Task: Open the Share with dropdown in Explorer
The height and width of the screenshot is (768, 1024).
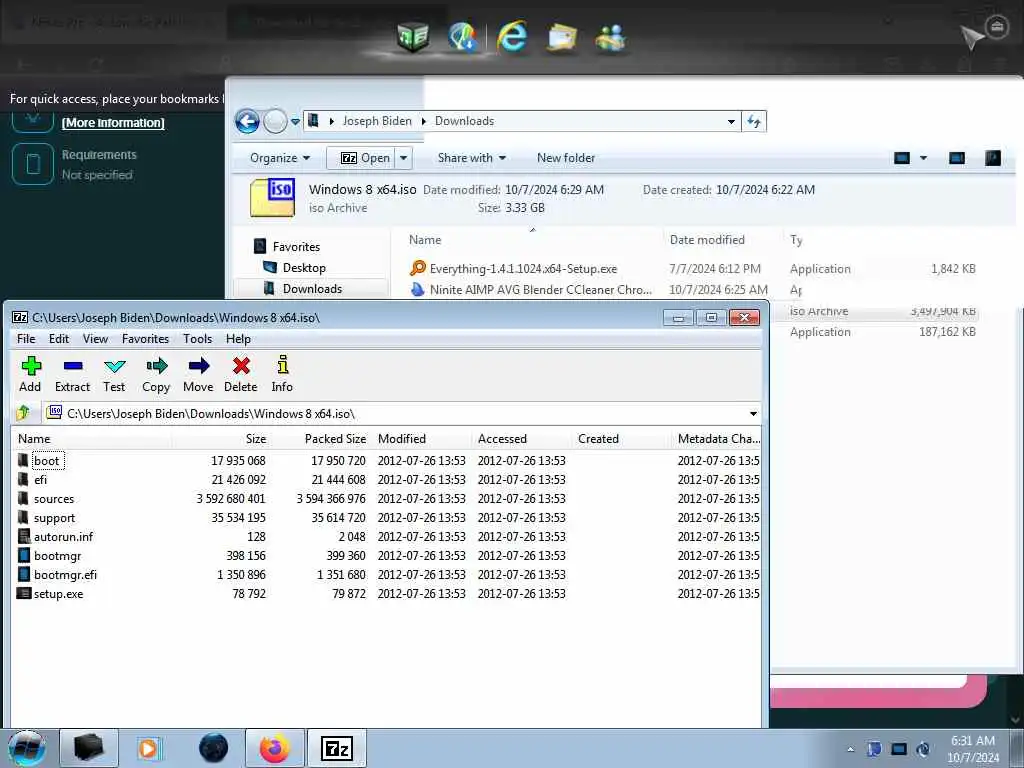Action: click(472, 158)
